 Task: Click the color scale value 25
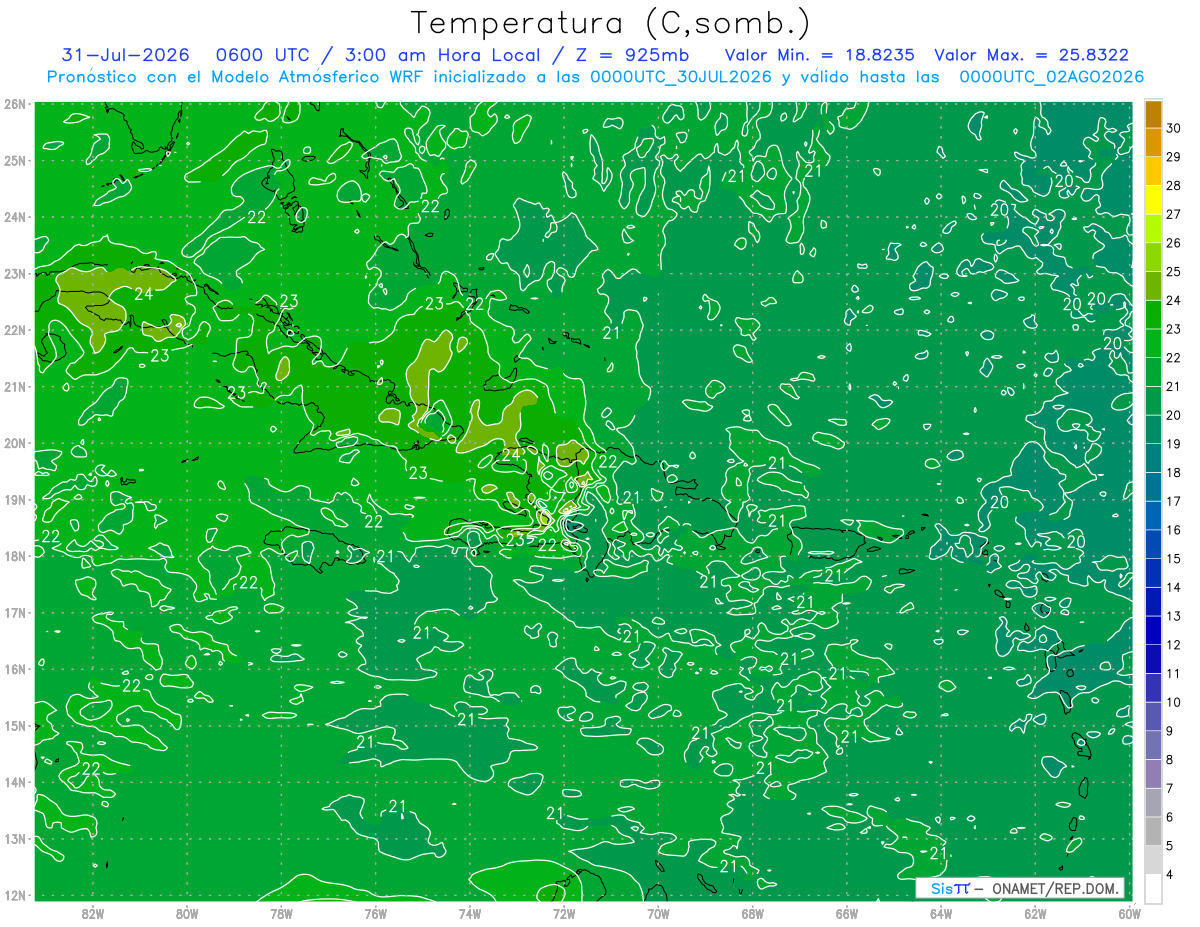coord(1173,271)
